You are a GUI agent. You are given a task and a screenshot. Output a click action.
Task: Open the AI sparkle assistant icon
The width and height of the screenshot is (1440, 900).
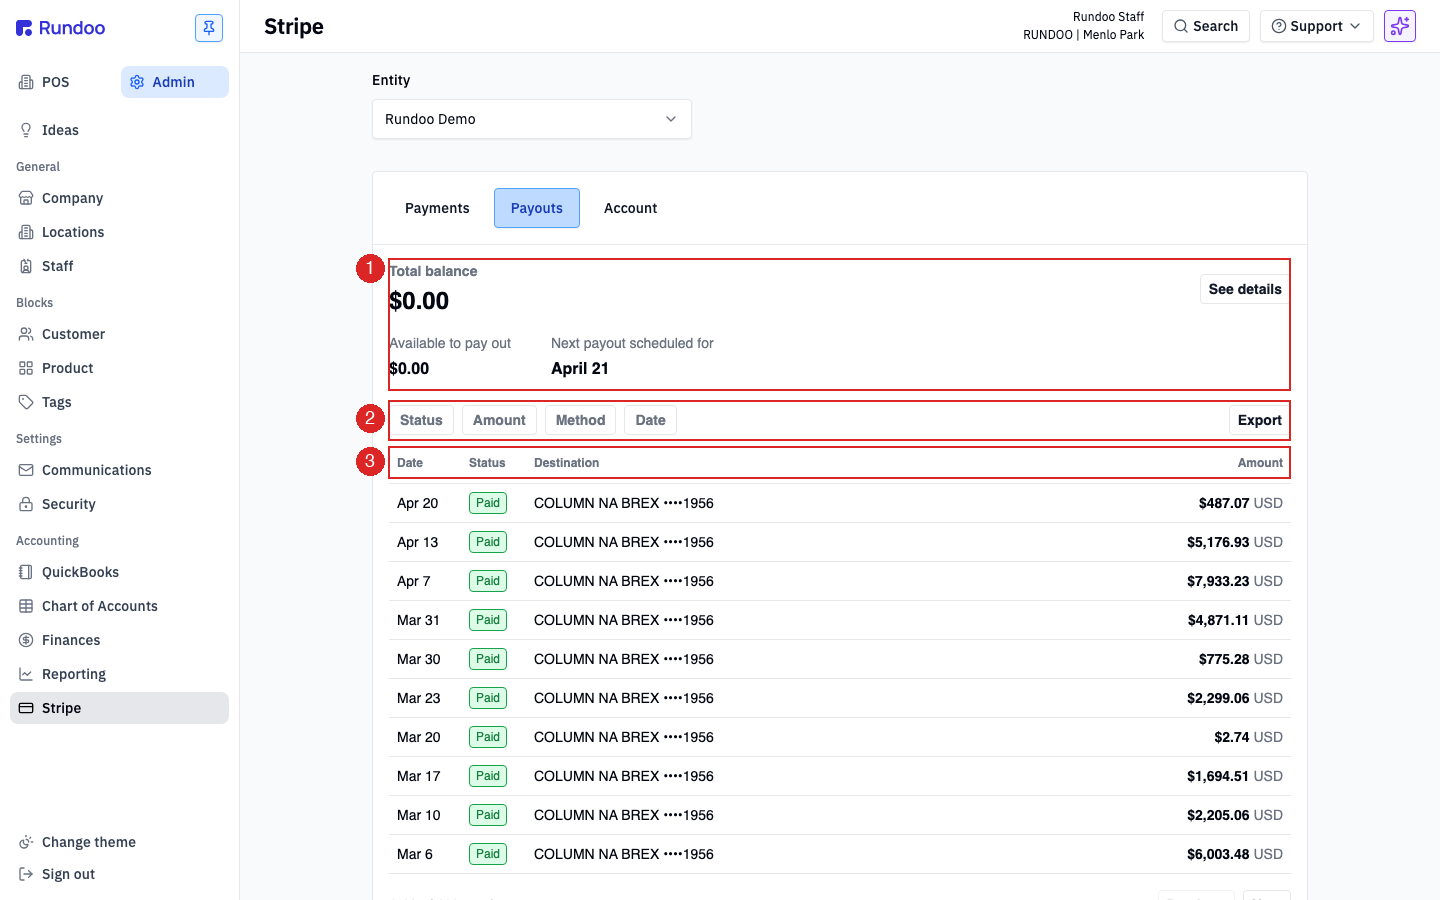coord(1400,26)
